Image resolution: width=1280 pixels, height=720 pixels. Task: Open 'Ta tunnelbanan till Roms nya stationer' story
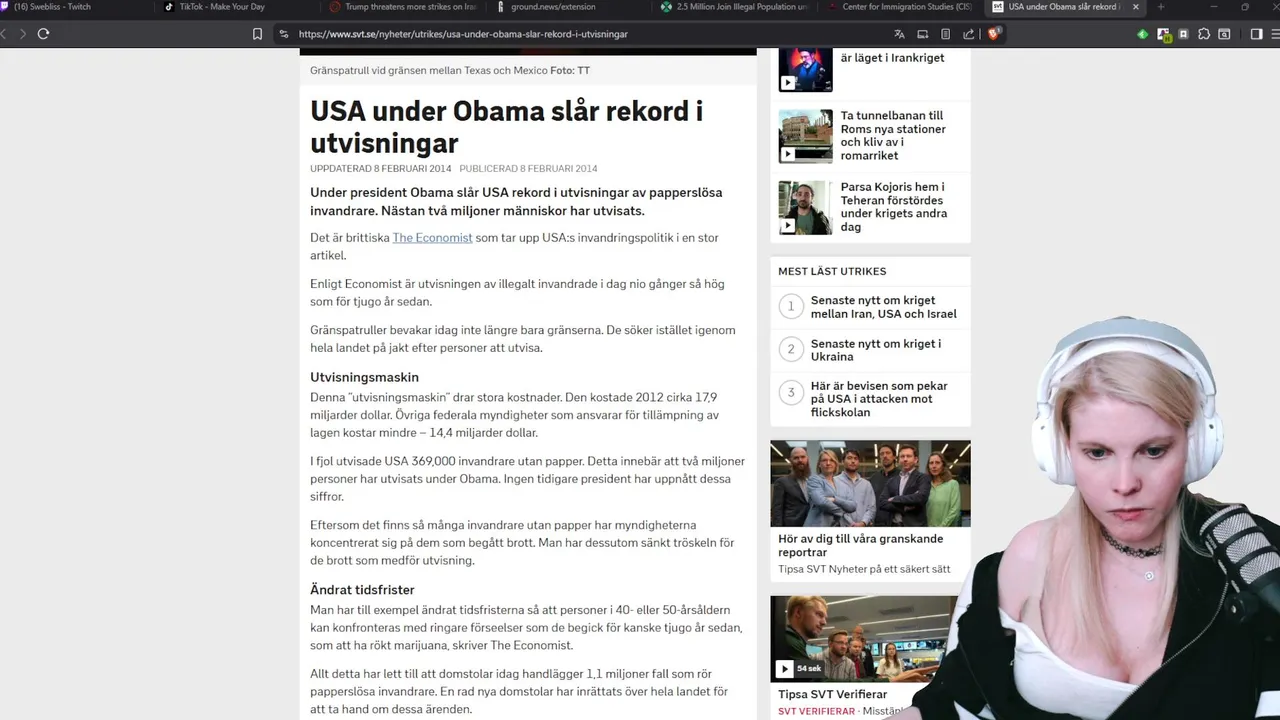893,136
